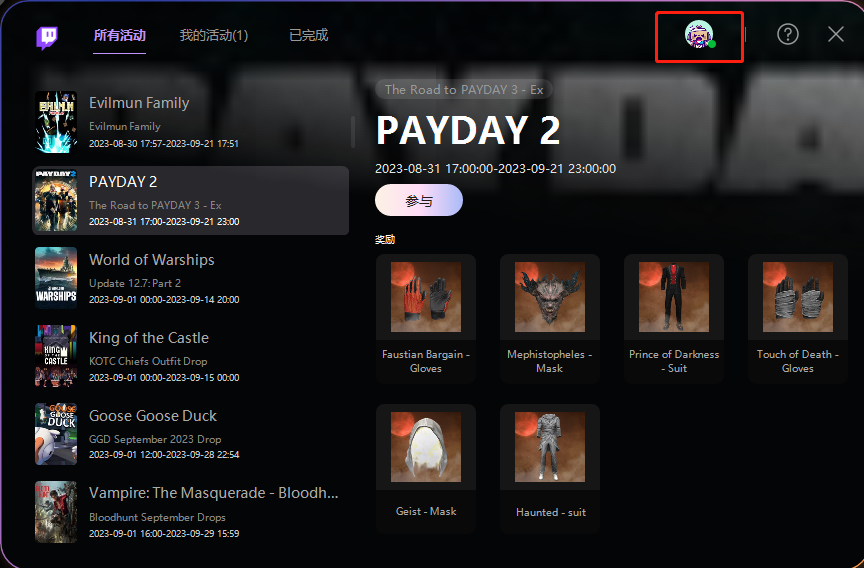
Task: Open the Goose Goose Duck thumbnail
Action: coord(56,434)
